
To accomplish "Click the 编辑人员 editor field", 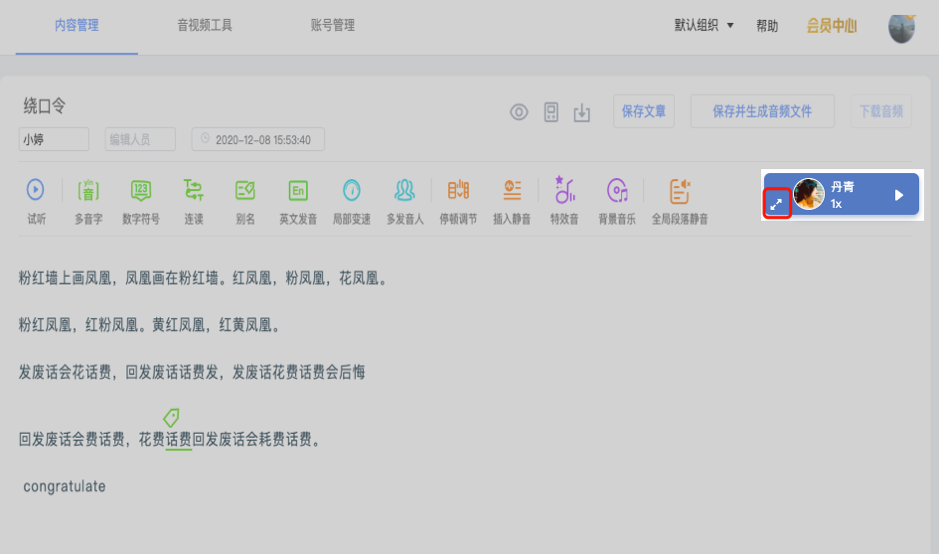I will pyautogui.click(x=140, y=140).
